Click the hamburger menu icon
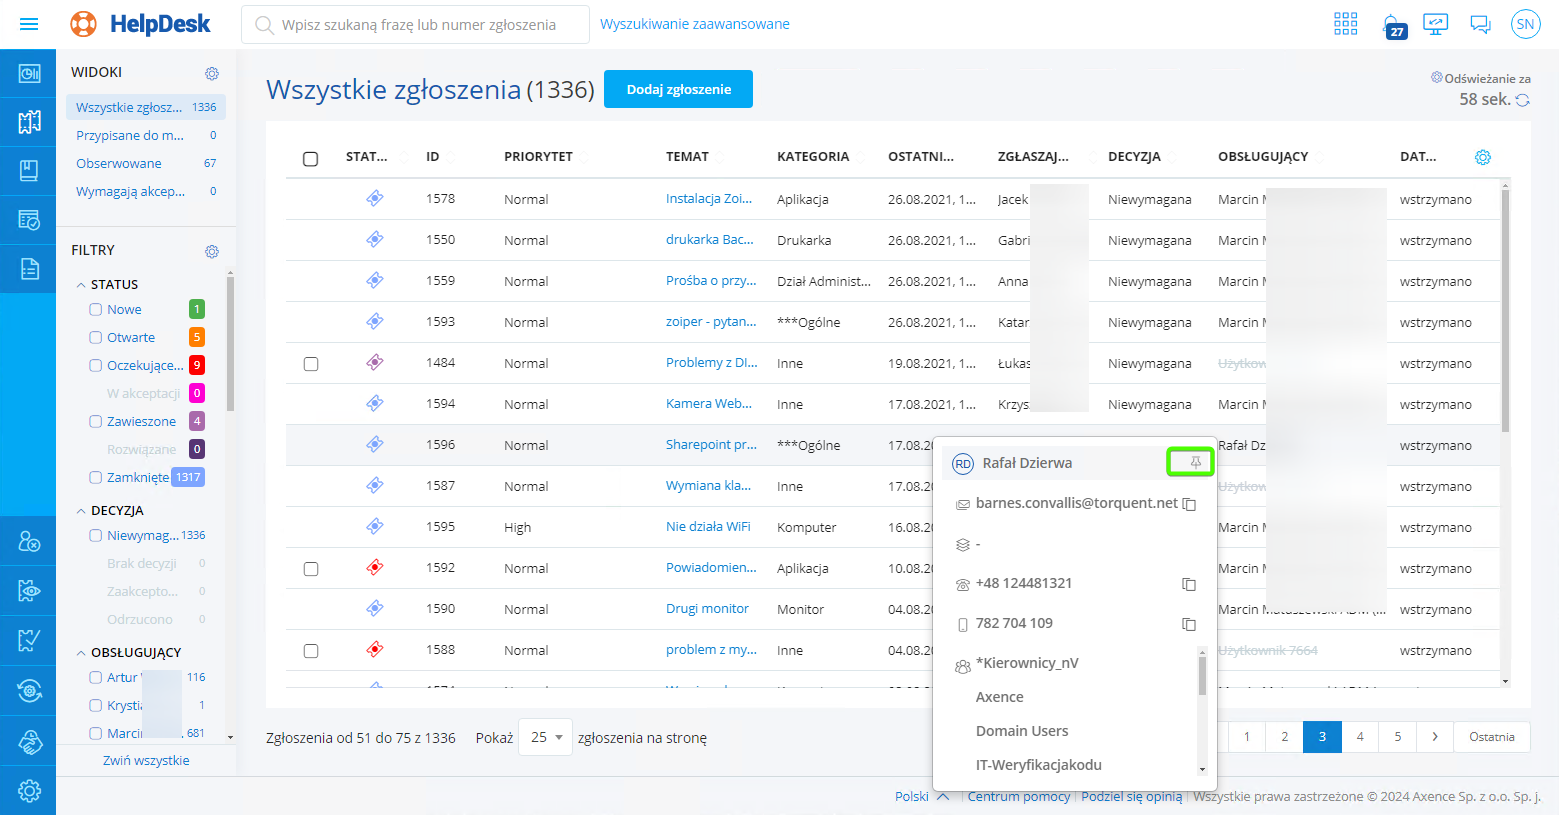 [29, 24]
